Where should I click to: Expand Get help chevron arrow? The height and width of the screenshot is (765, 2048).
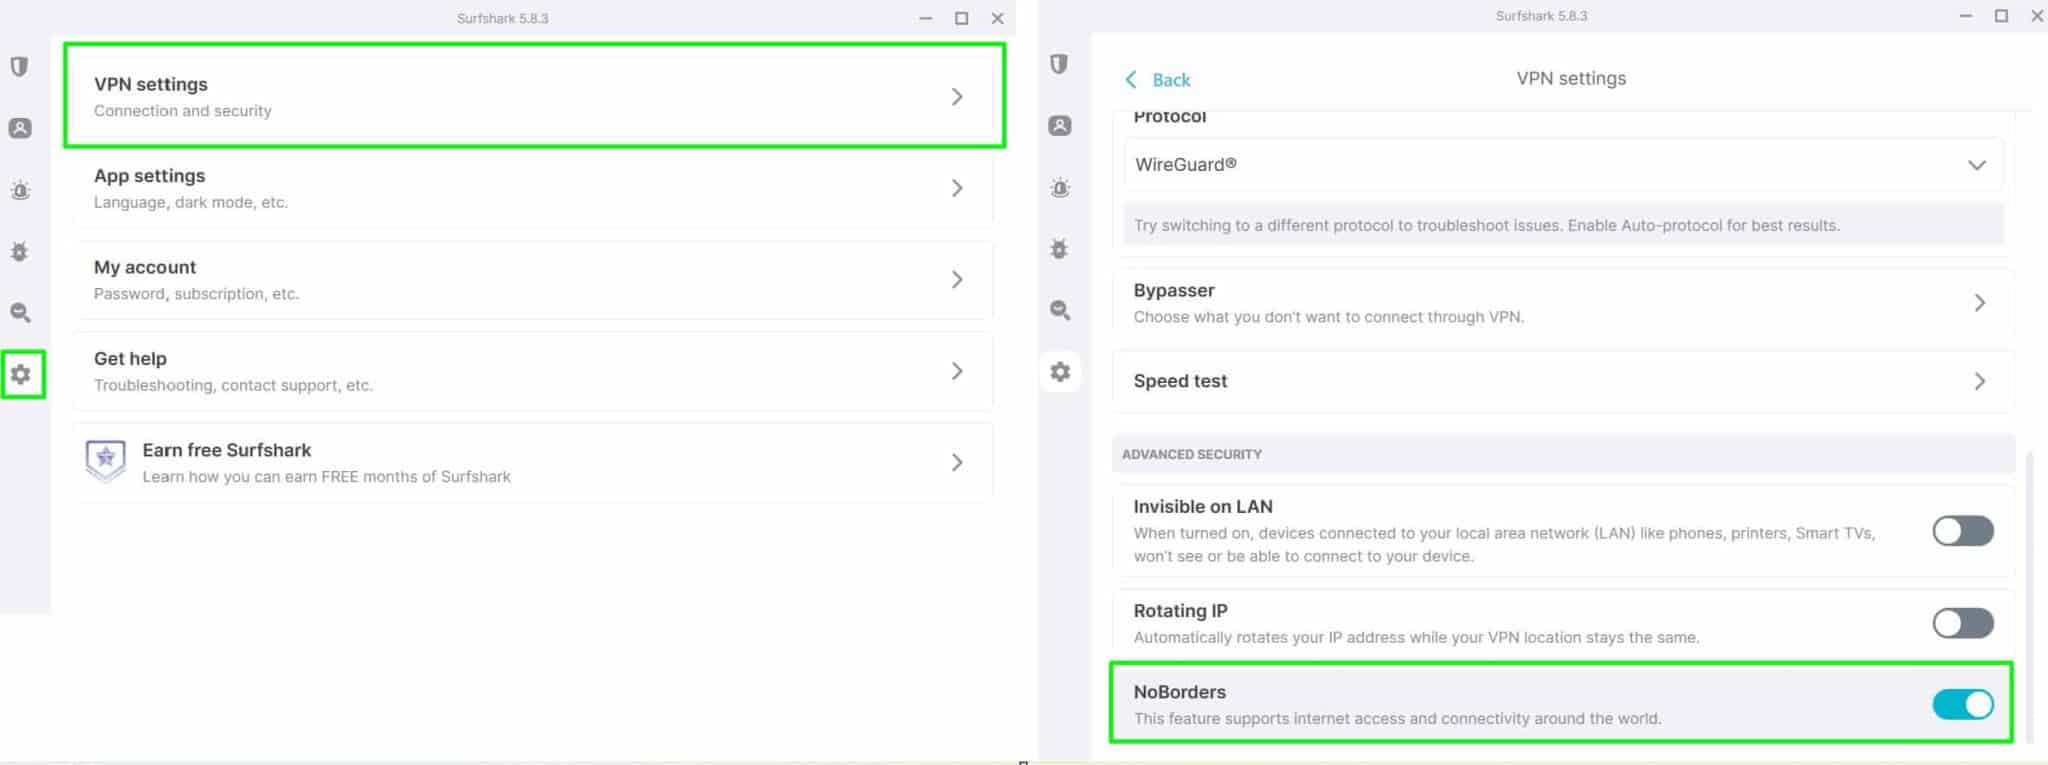tap(957, 371)
